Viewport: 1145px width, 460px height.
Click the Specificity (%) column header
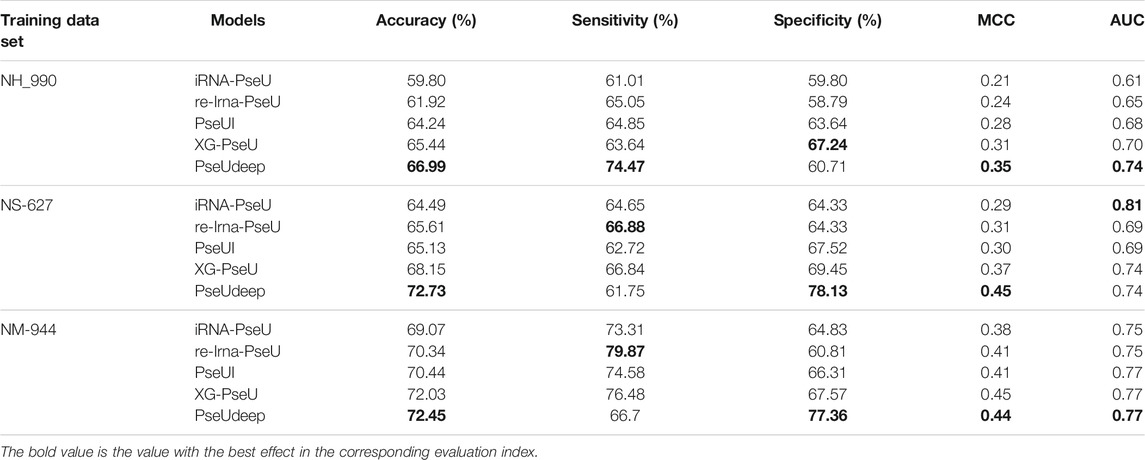point(827,21)
